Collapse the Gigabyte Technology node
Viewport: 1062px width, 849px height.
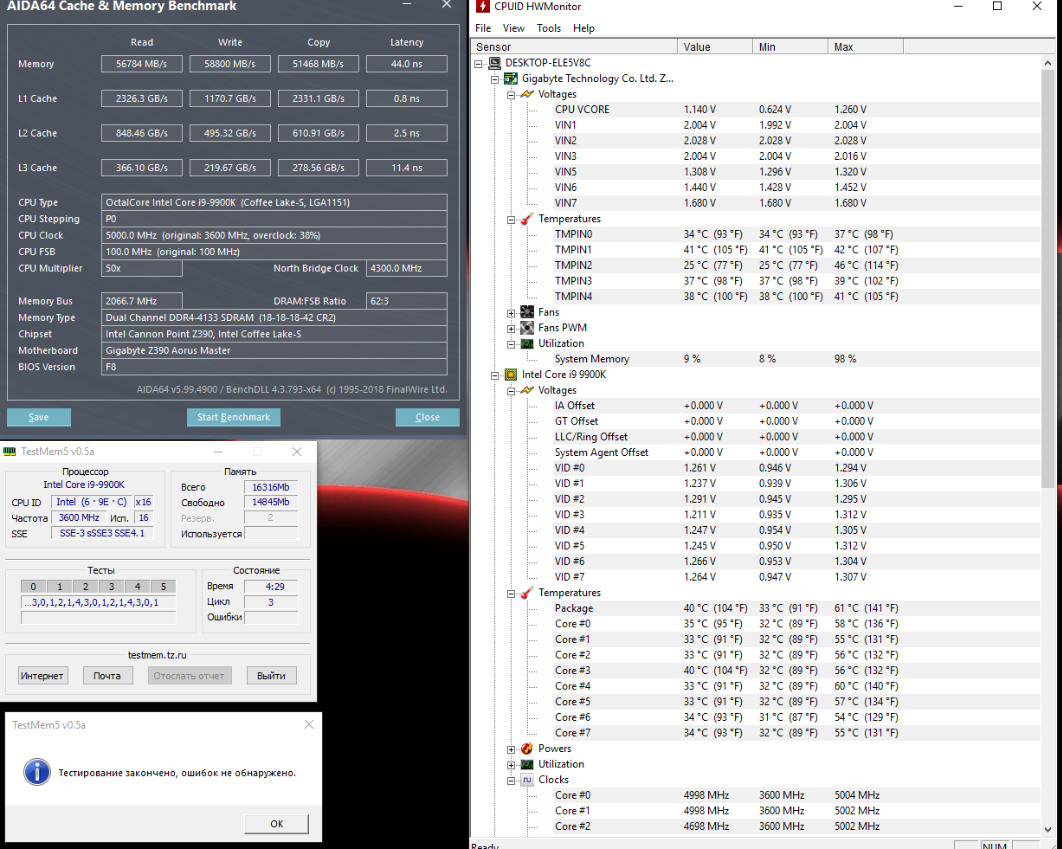pos(494,79)
